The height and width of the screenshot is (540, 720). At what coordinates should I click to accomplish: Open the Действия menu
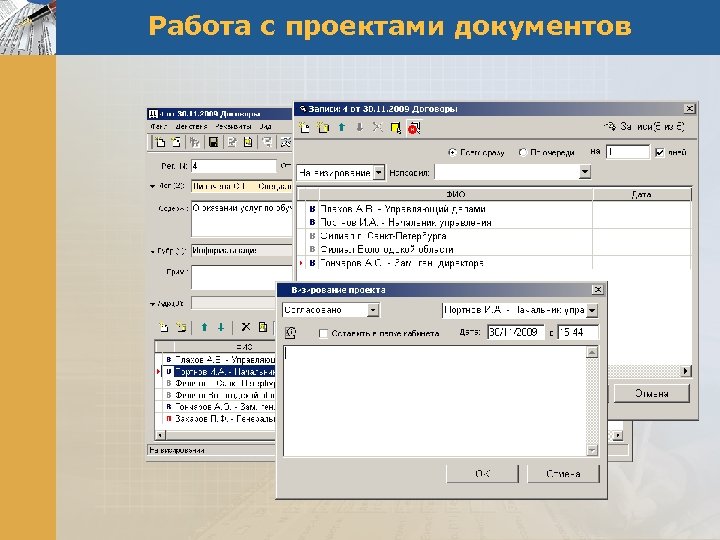click(x=191, y=126)
